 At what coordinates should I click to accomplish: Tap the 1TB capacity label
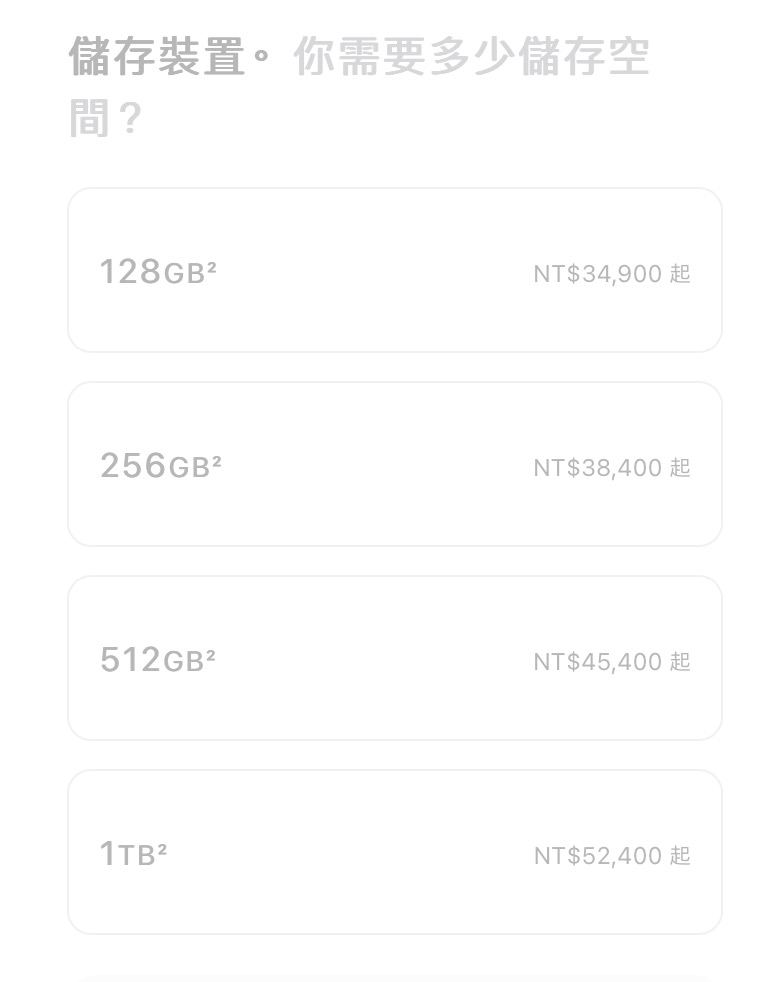tap(133, 854)
